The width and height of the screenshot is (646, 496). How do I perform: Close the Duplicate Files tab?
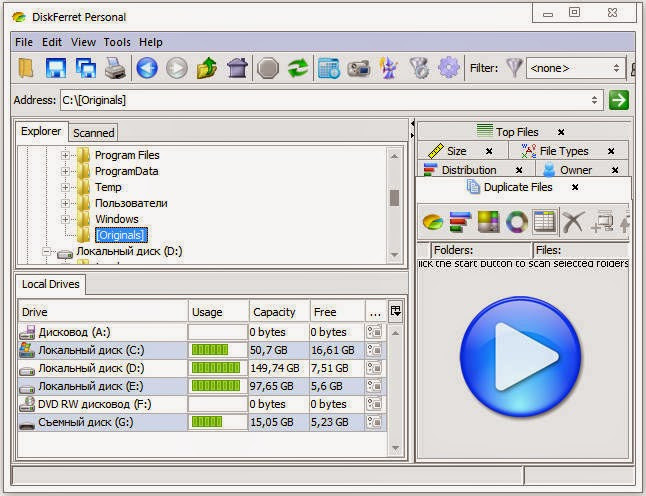(x=575, y=187)
